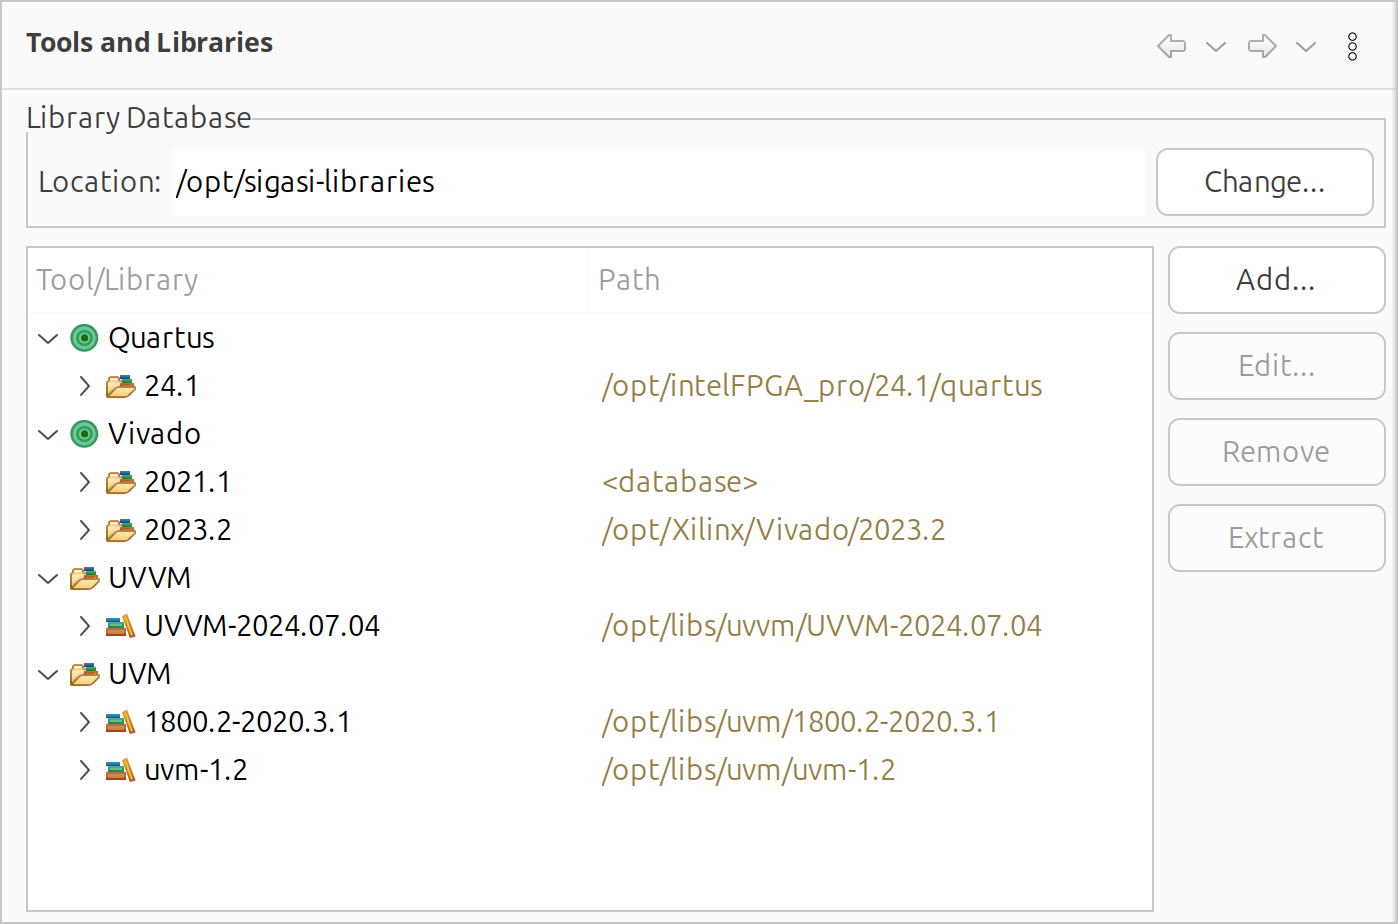Collapse the Vivado tree node
The height and width of the screenshot is (924, 1398).
click(x=48, y=434)
